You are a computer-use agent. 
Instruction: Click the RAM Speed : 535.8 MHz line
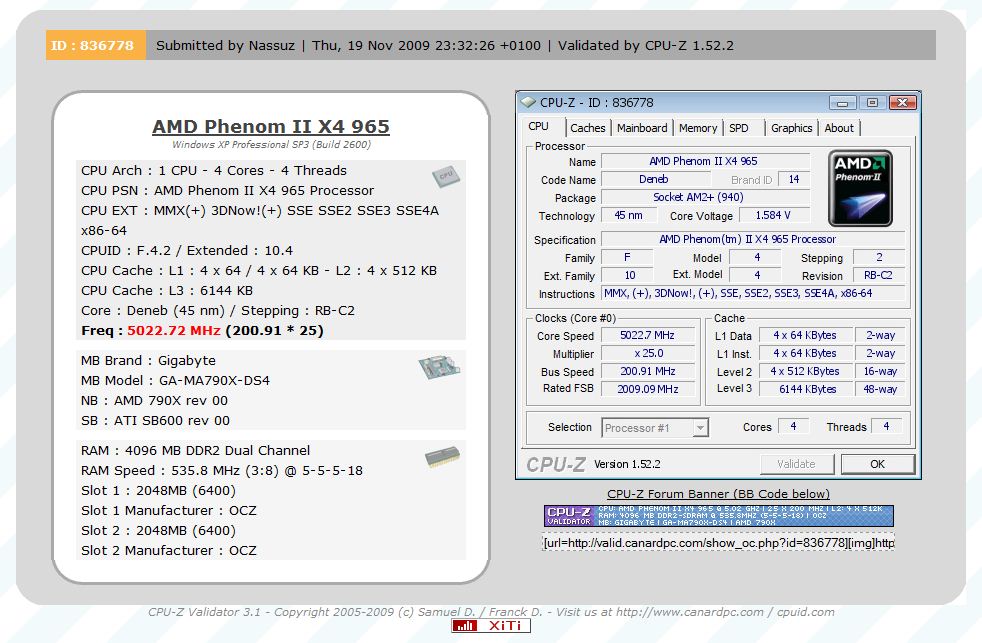coord(222,471)
